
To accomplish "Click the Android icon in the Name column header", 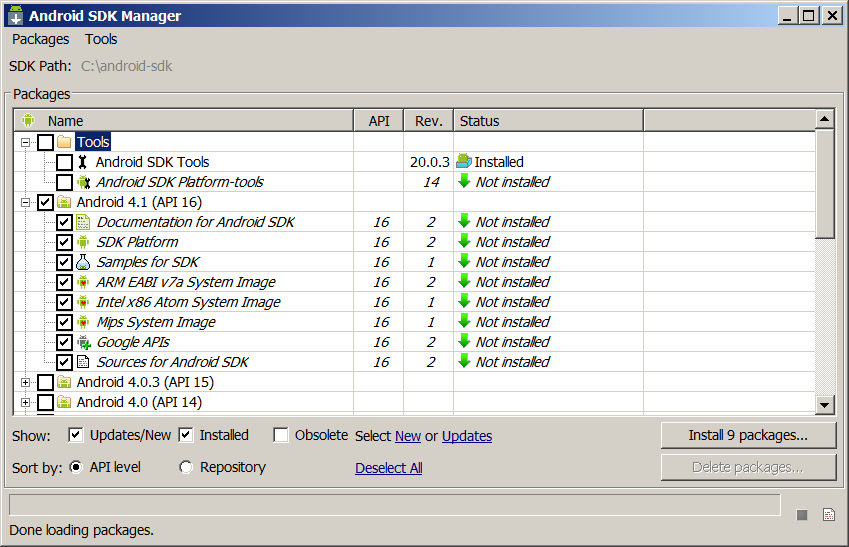I will [28, 120].
